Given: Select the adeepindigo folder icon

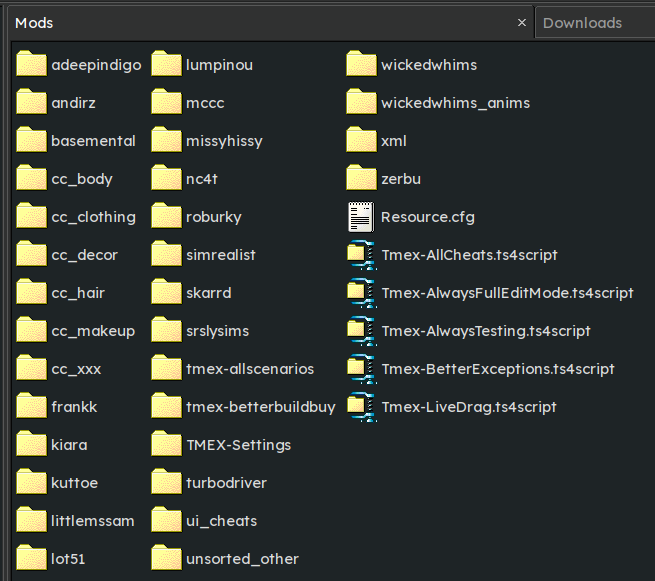Looking at the screenshot, I should pyautogui.click(x=31, y=64).
